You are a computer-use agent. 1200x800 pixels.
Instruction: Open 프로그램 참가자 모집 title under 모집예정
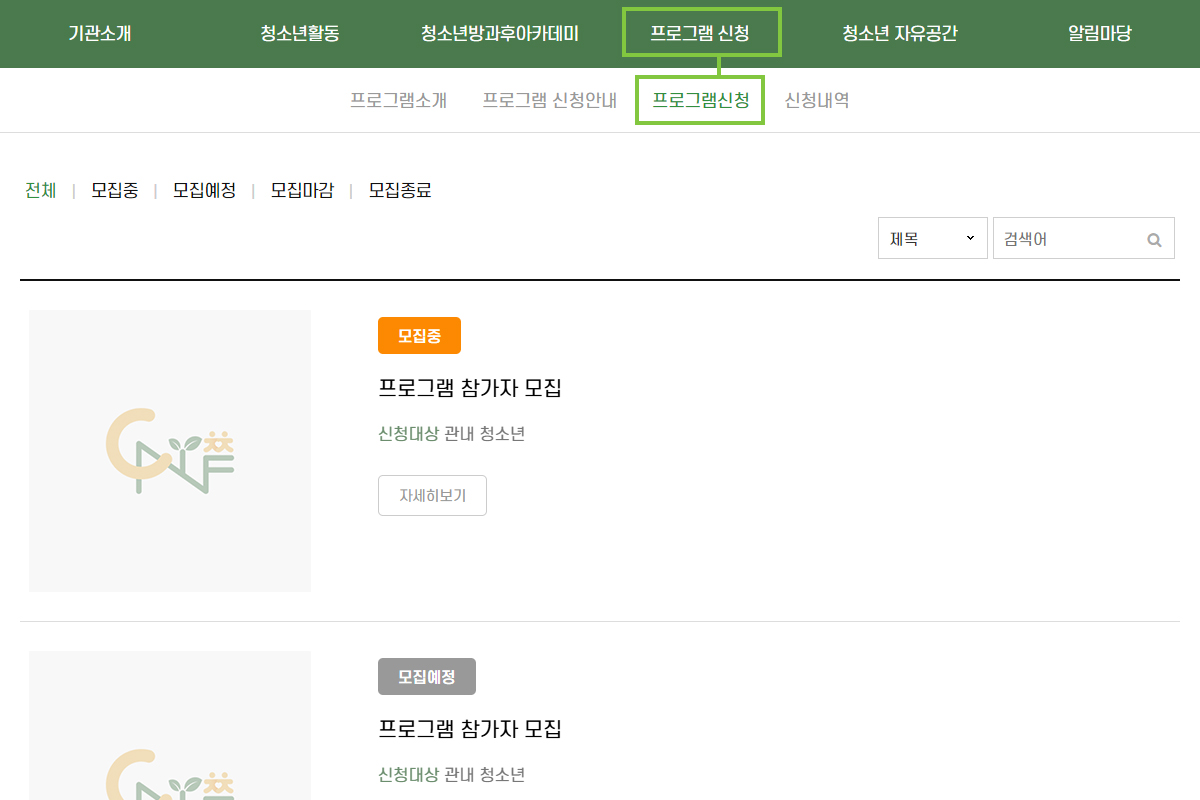[x=470, y=729]
